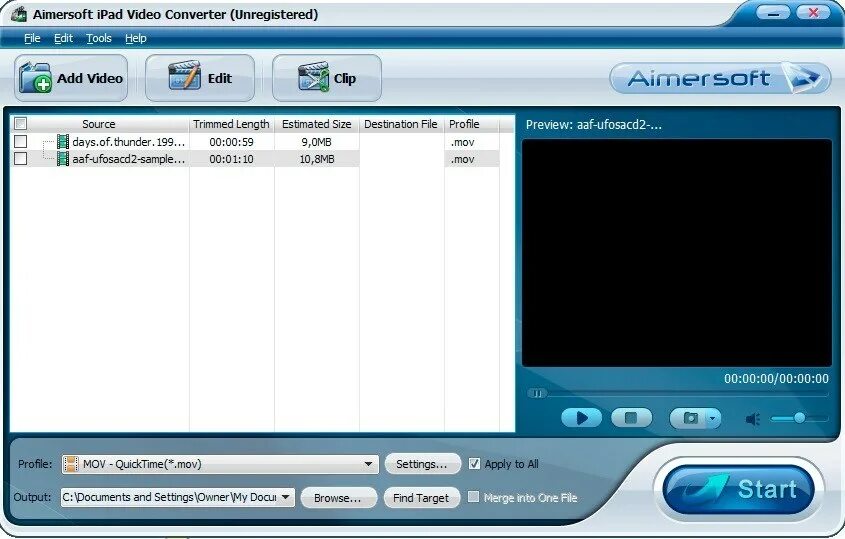Screen dimensions: 845x539
Task: Select the days.of.thunder.199... file name
Action: 129,142
